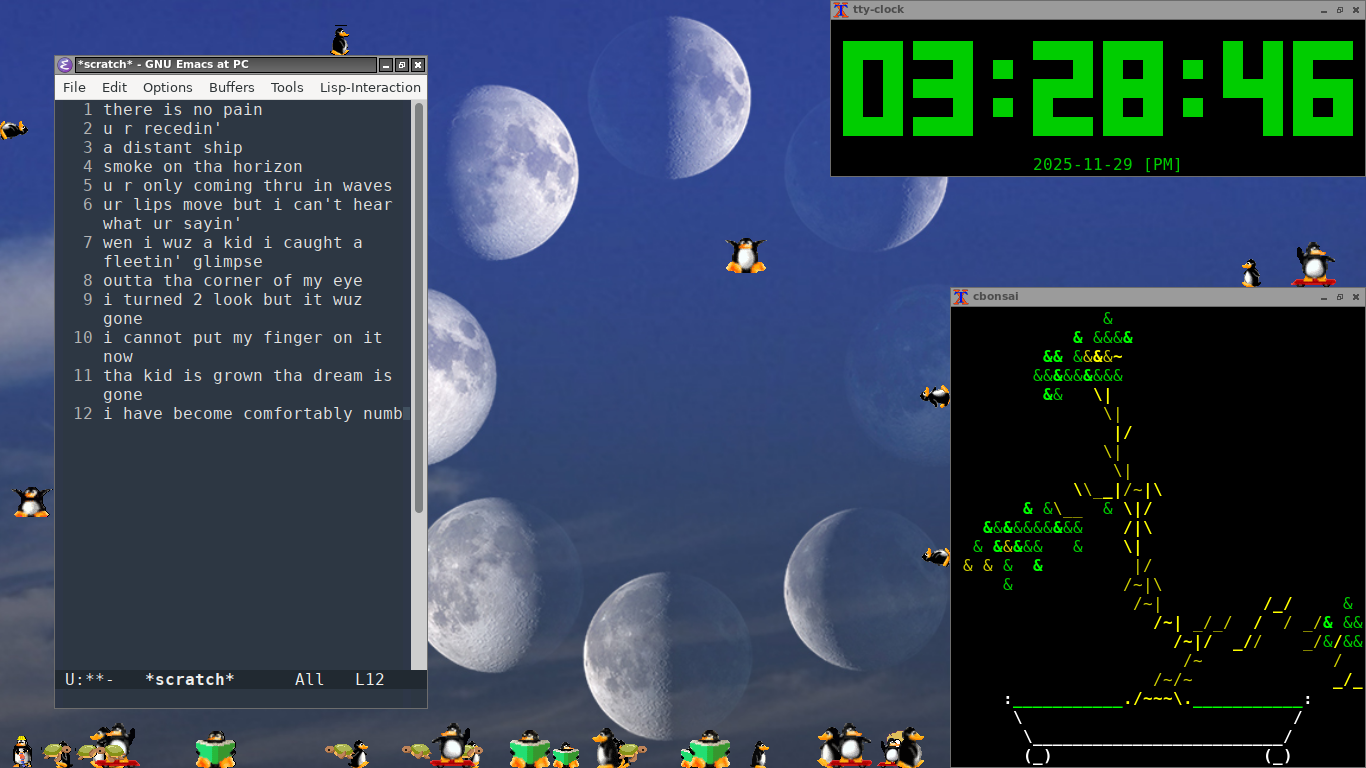Screen dimensions: 1366x768
Task: Click line number 4 in Emacs
Action: (88, 167)
